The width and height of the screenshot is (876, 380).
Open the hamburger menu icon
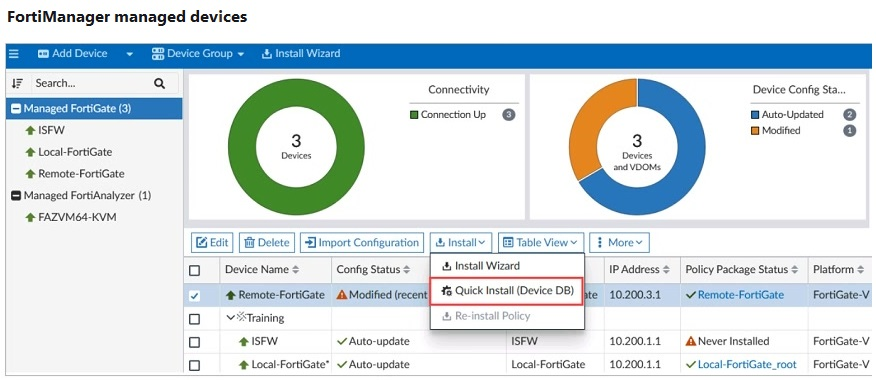point(14,54)
